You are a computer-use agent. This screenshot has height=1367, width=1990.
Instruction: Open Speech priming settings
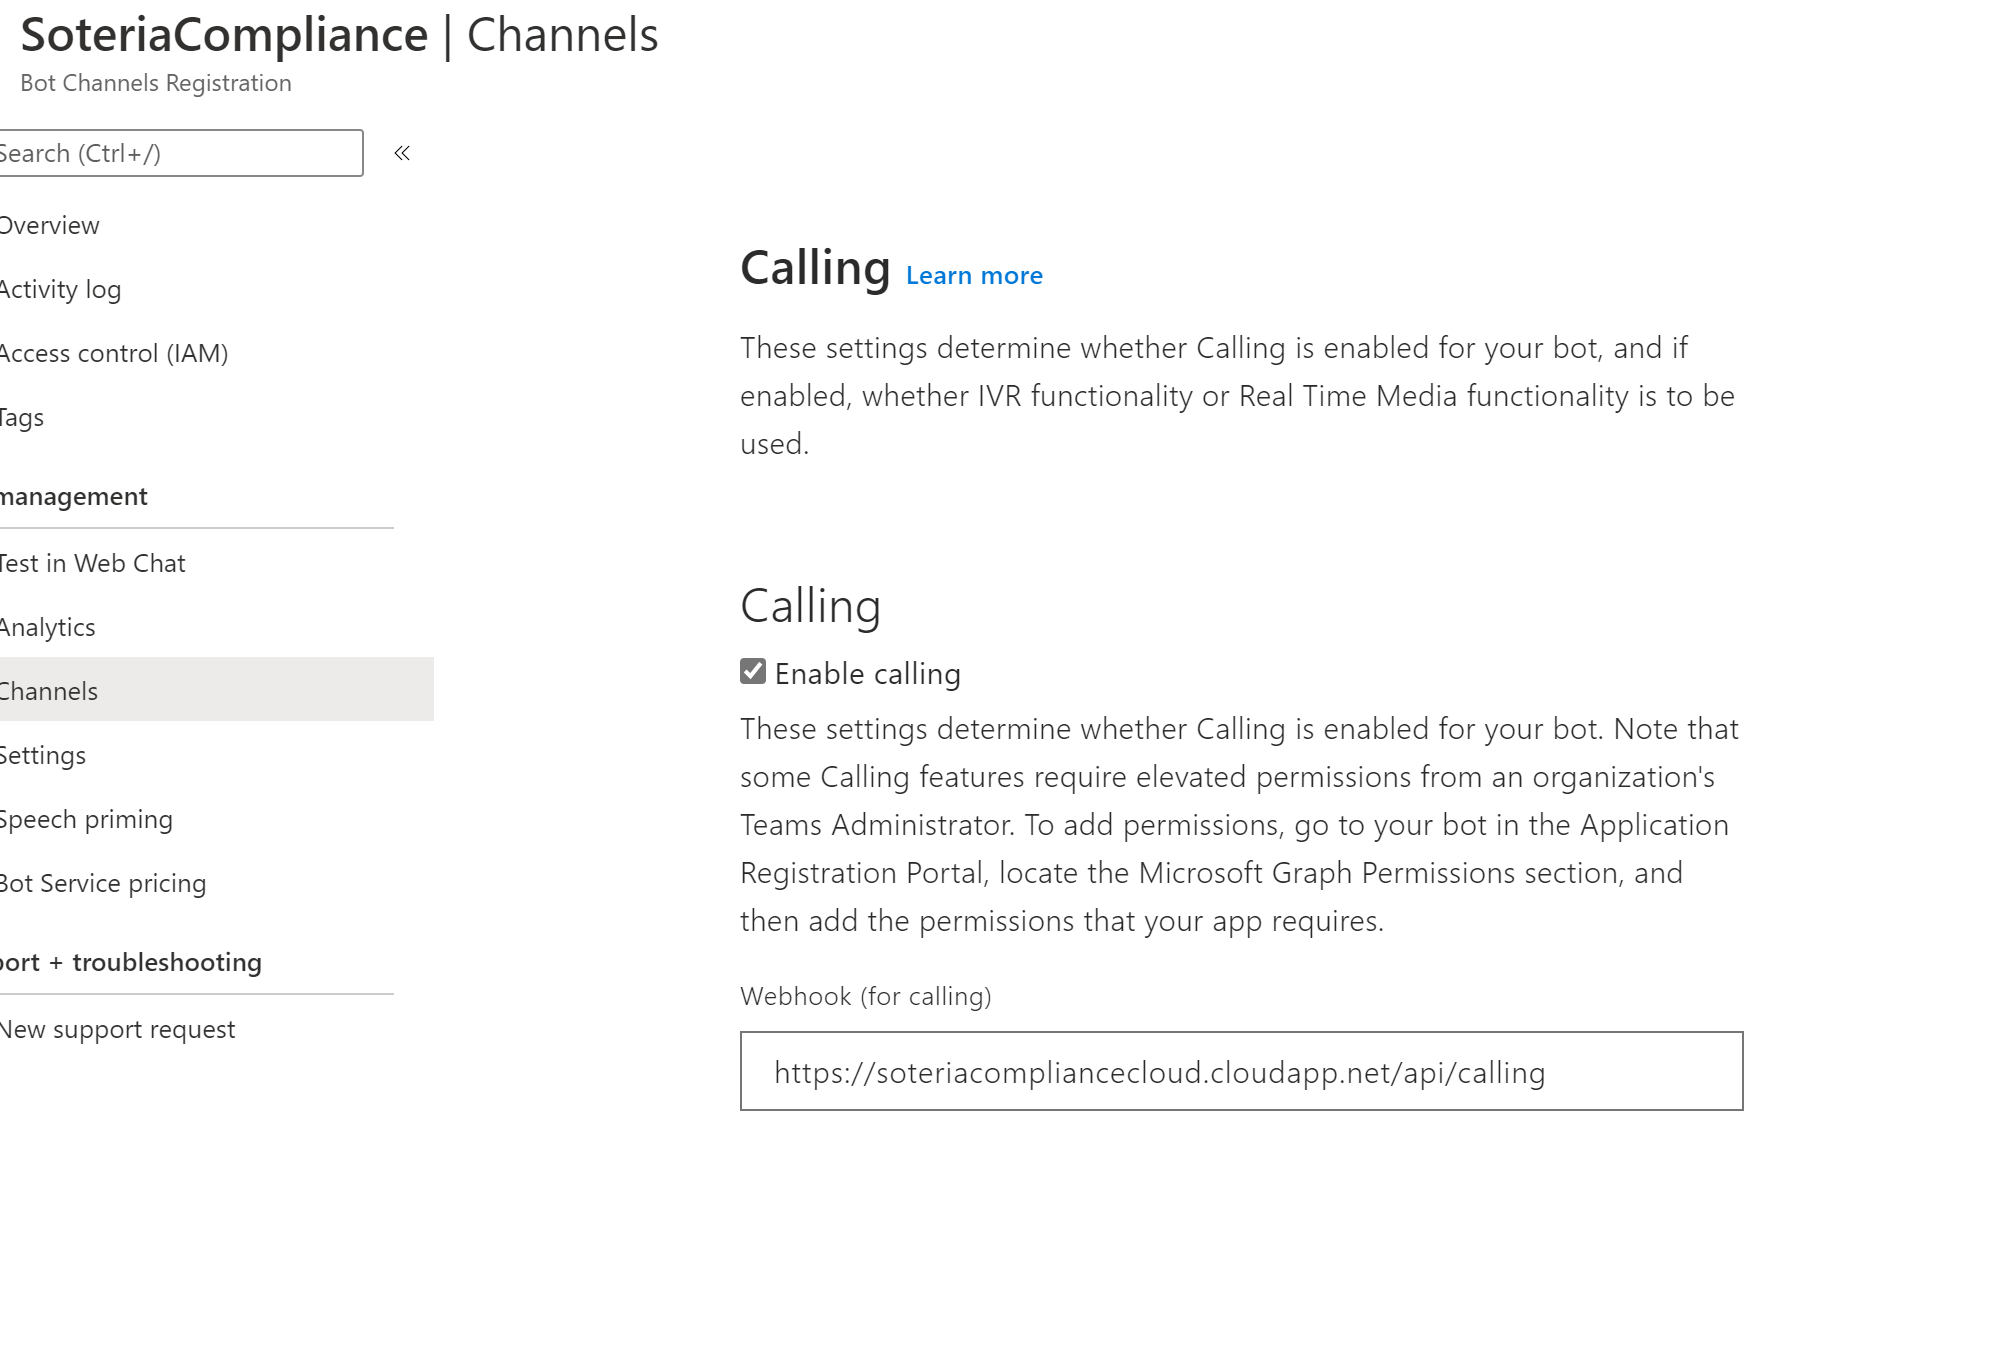coord(86,819)
